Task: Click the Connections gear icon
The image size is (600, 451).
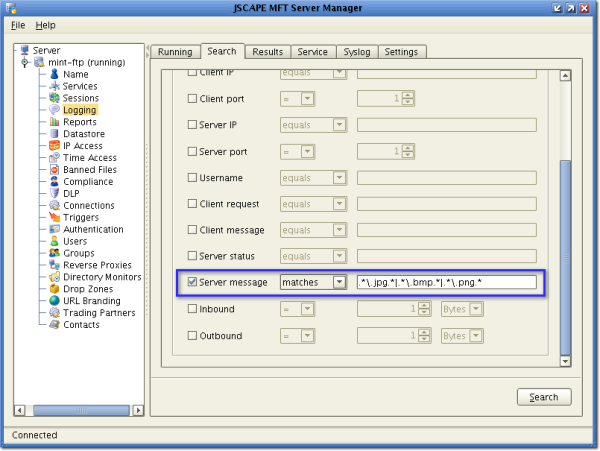Action: pos(54,205)
